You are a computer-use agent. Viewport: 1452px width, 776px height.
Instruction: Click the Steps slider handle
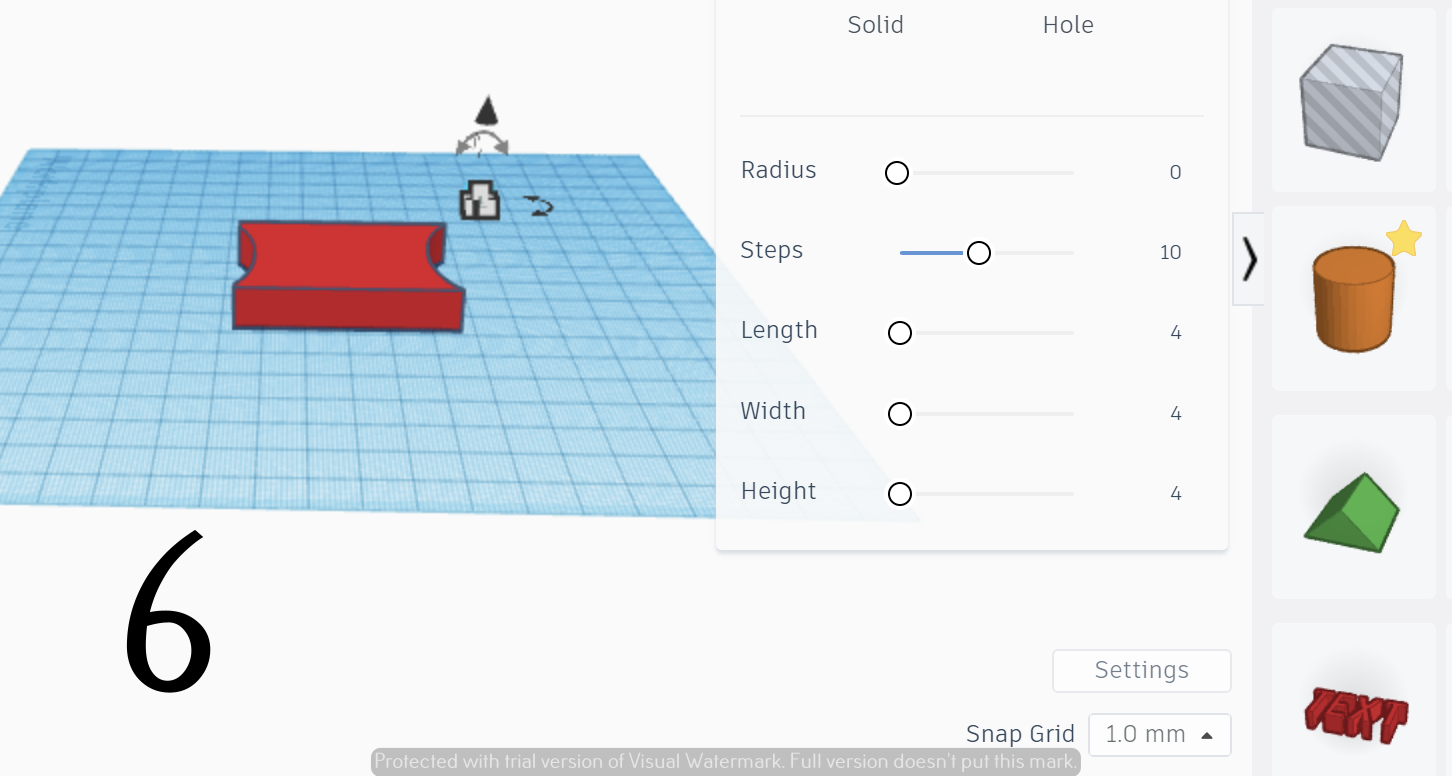click(979, 253)
